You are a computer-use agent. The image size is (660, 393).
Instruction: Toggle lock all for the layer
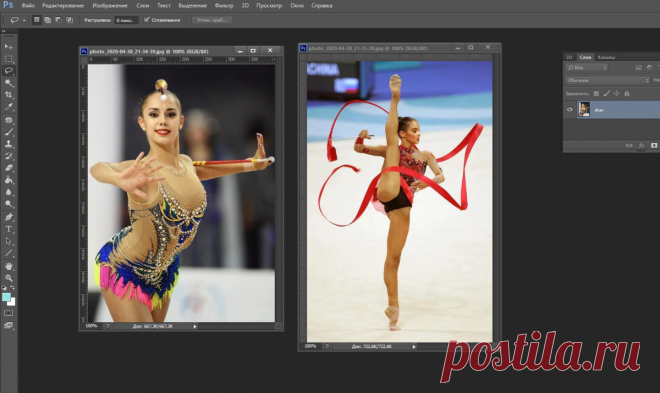(627, 93)
